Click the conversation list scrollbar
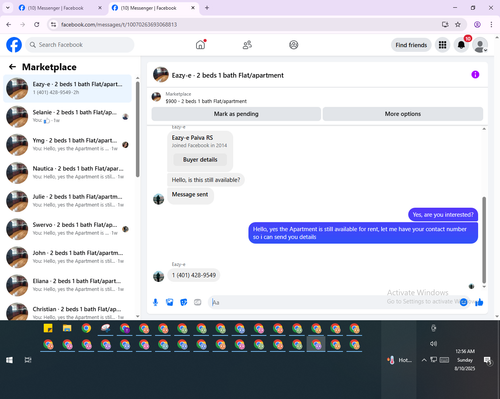 (x=138, y=129)
